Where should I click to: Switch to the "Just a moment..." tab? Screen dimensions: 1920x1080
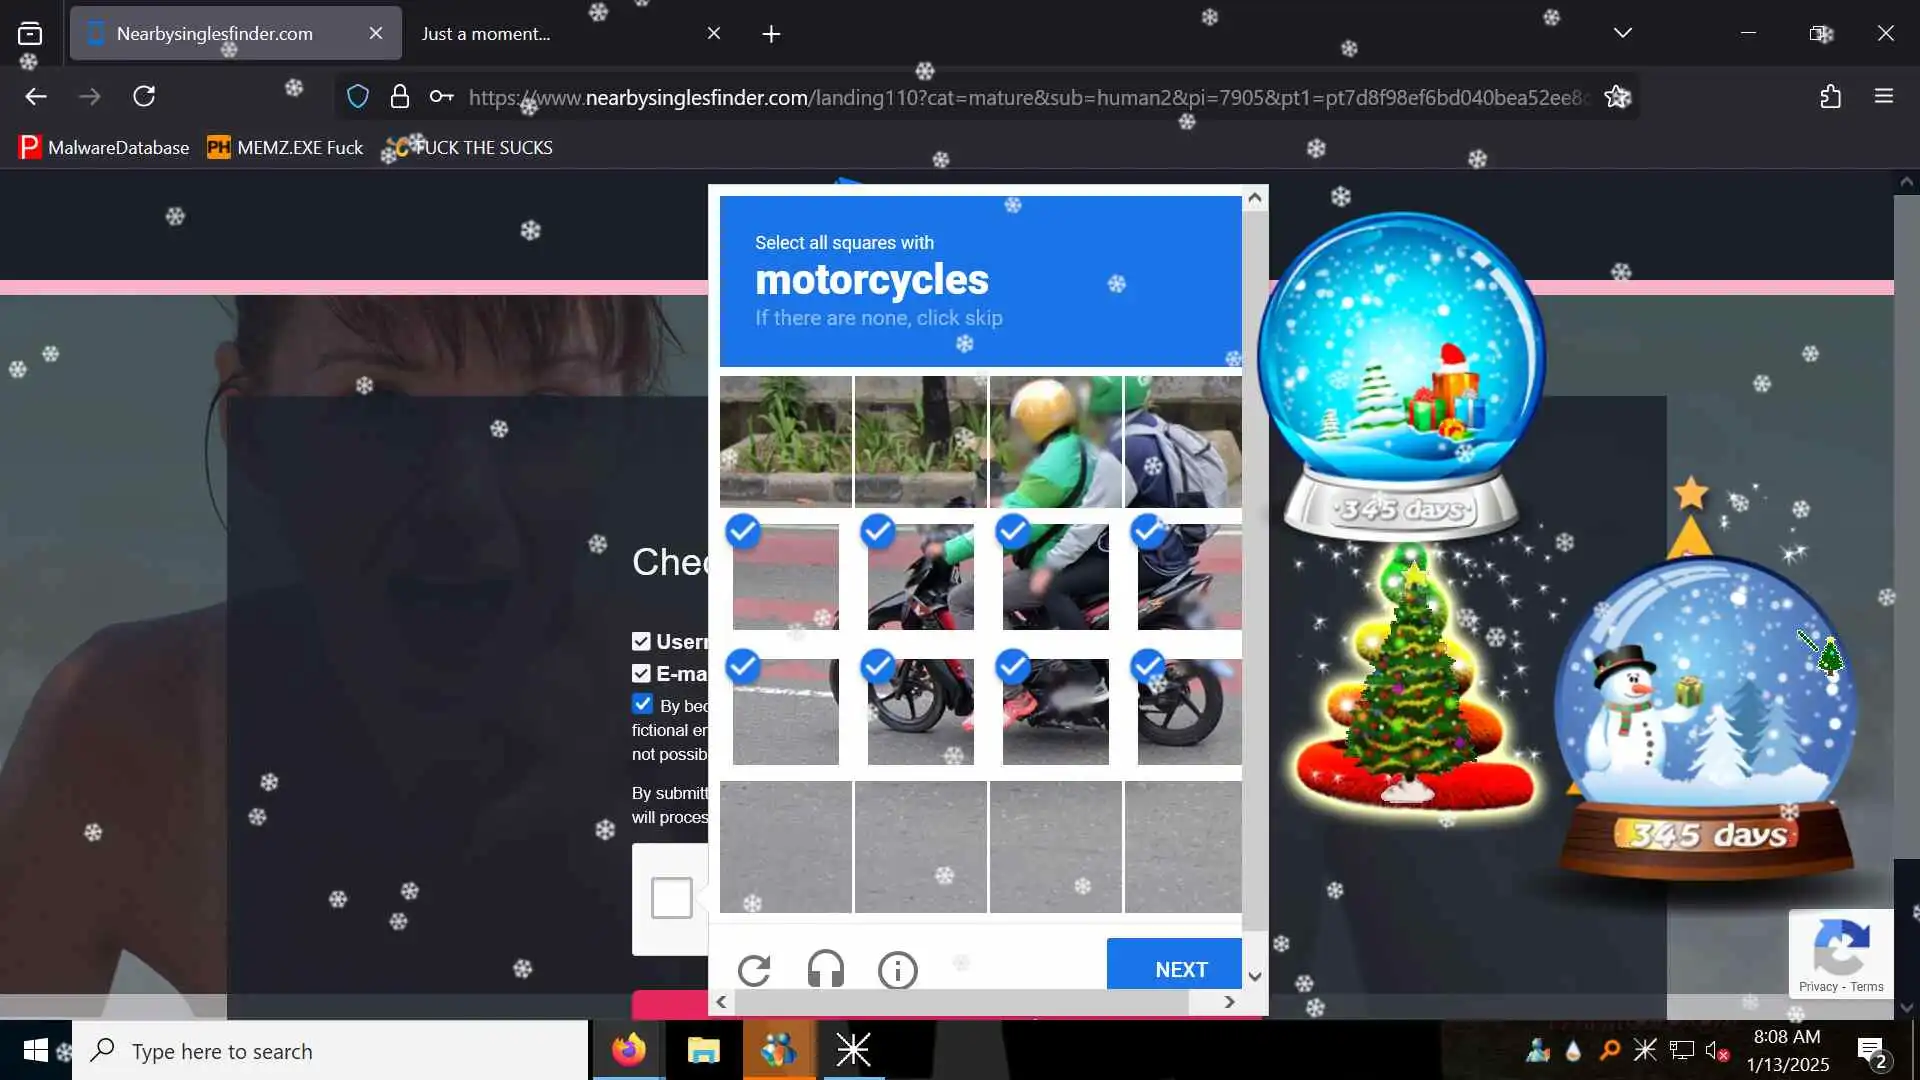[x=486, y=33]
